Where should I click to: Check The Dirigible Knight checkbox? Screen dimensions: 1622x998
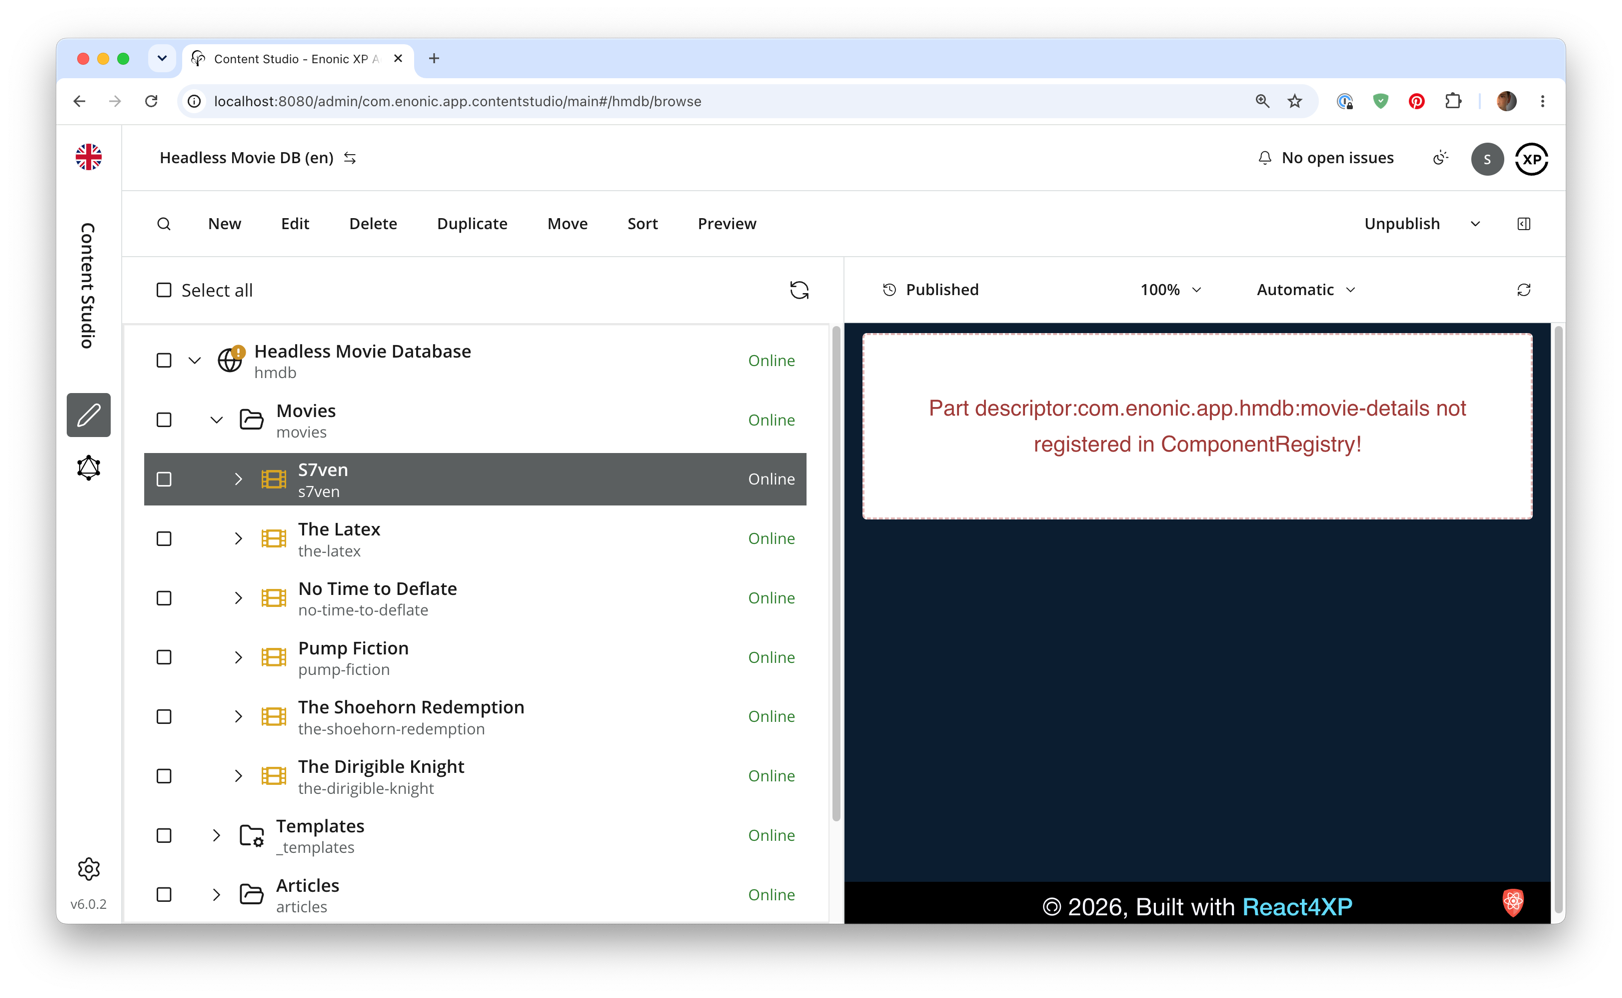point(164,776)
